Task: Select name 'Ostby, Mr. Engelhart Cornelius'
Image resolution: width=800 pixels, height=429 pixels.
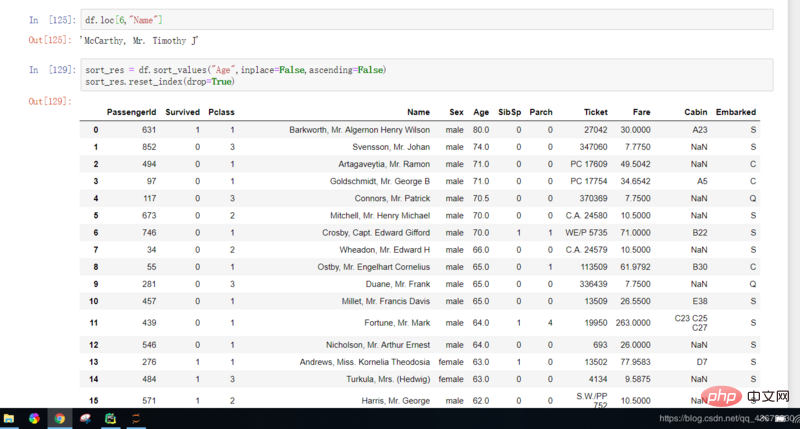Action: coord(373,267)
